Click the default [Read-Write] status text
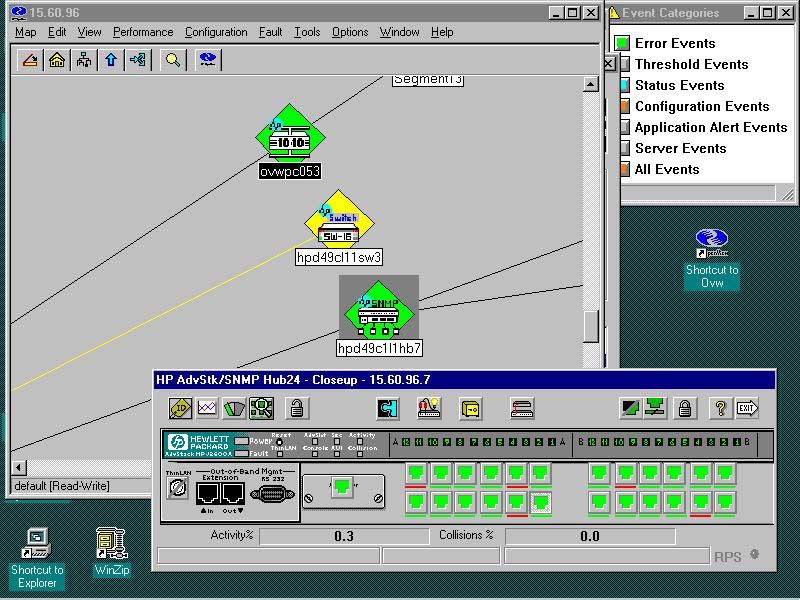This screenshot has height=600, width=800. 62,486
